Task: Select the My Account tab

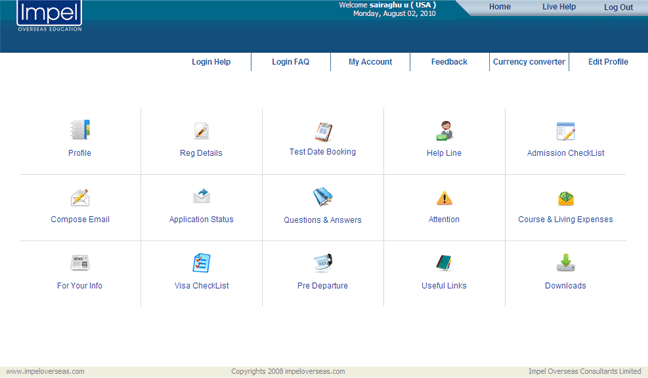Action: click(370, 62)
